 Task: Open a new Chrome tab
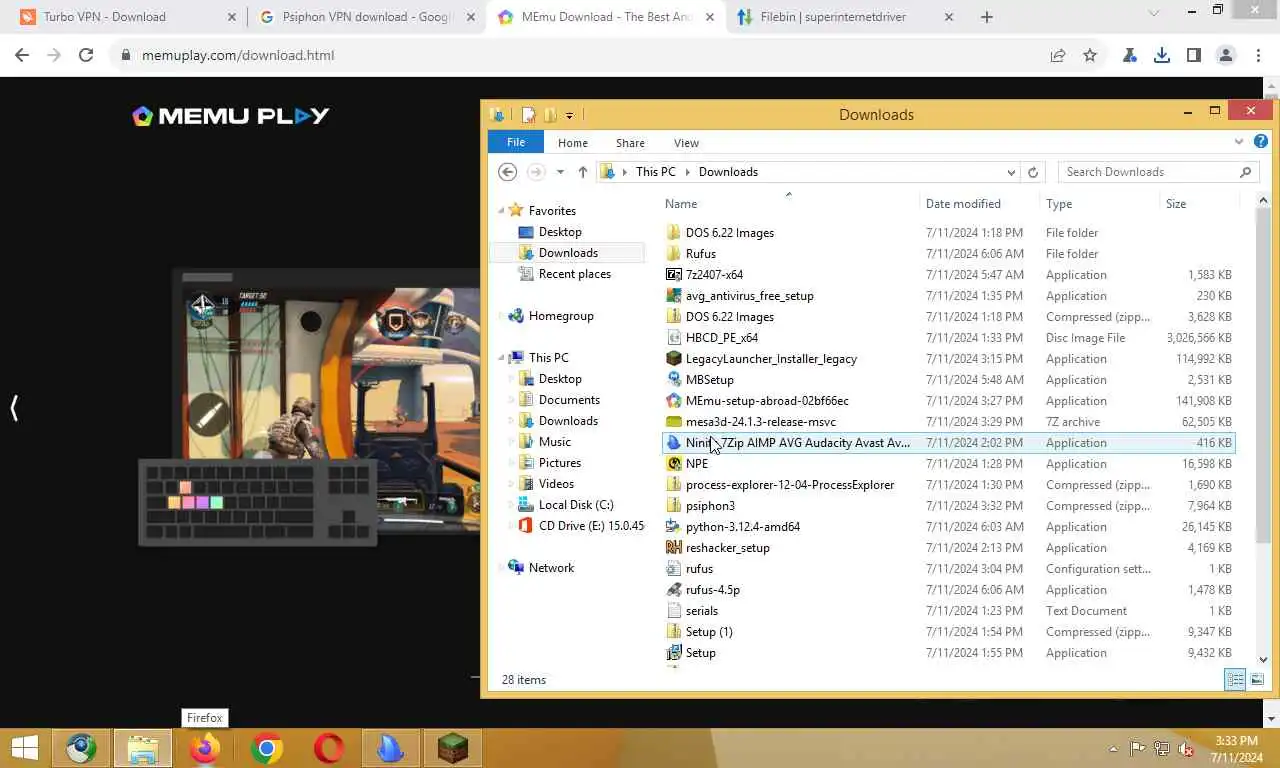tap(986, 17)
